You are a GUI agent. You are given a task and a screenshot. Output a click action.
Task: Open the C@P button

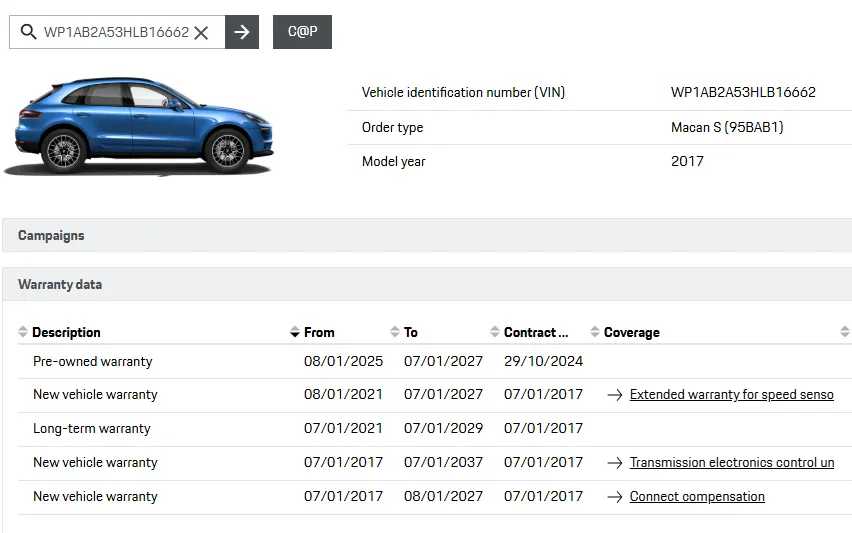[302, 32]
